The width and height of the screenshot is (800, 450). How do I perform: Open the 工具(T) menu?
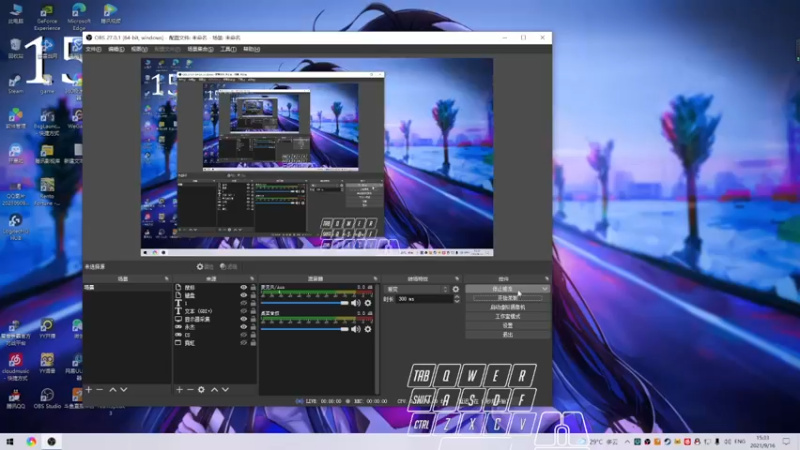coord(227,48)
